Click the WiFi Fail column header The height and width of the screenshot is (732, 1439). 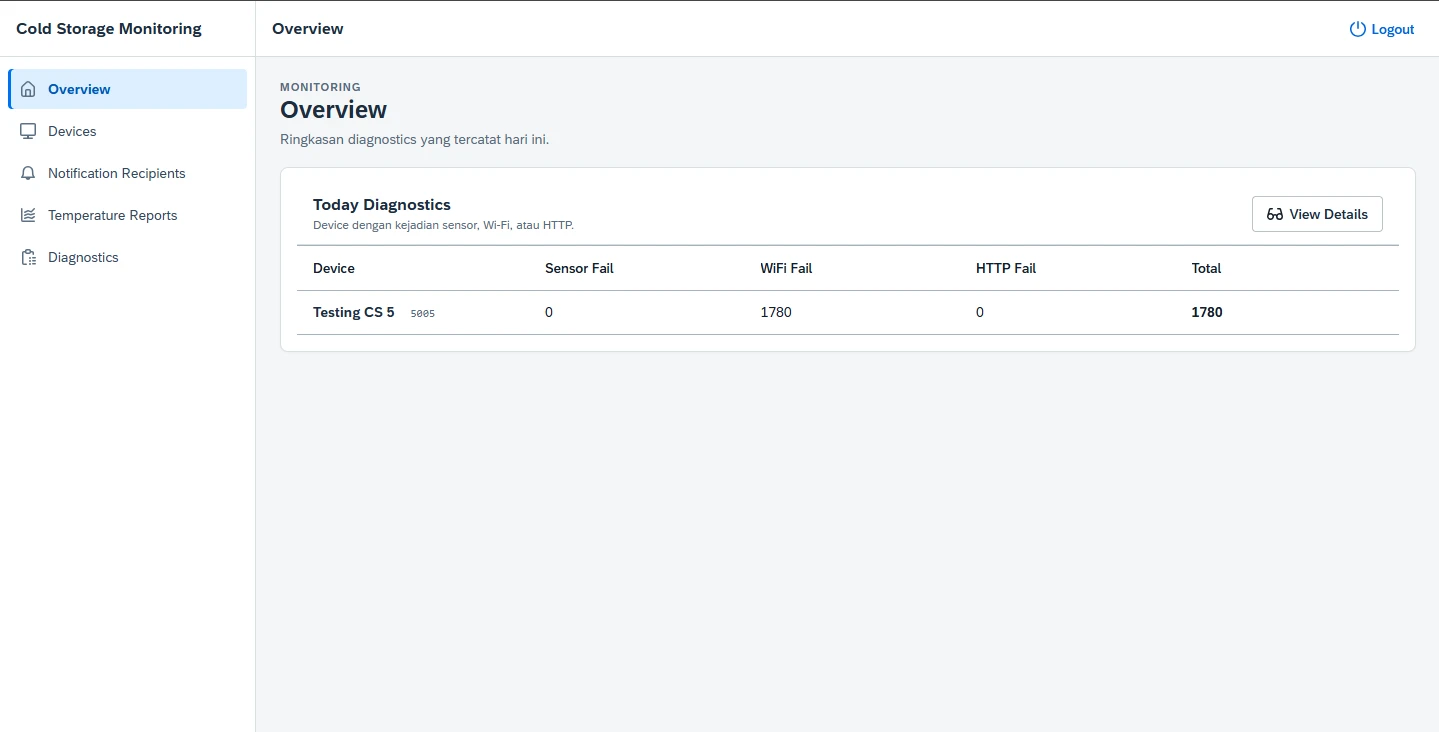(x=786, y=268)
